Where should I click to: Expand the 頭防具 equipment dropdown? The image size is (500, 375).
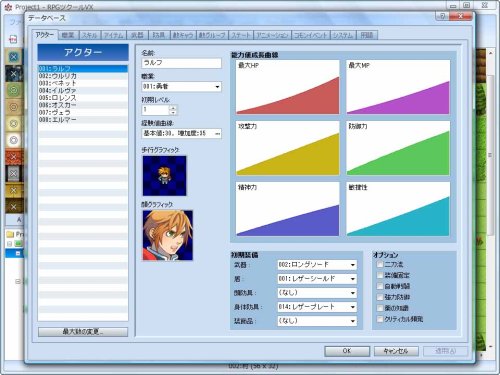tap(317, 293)
